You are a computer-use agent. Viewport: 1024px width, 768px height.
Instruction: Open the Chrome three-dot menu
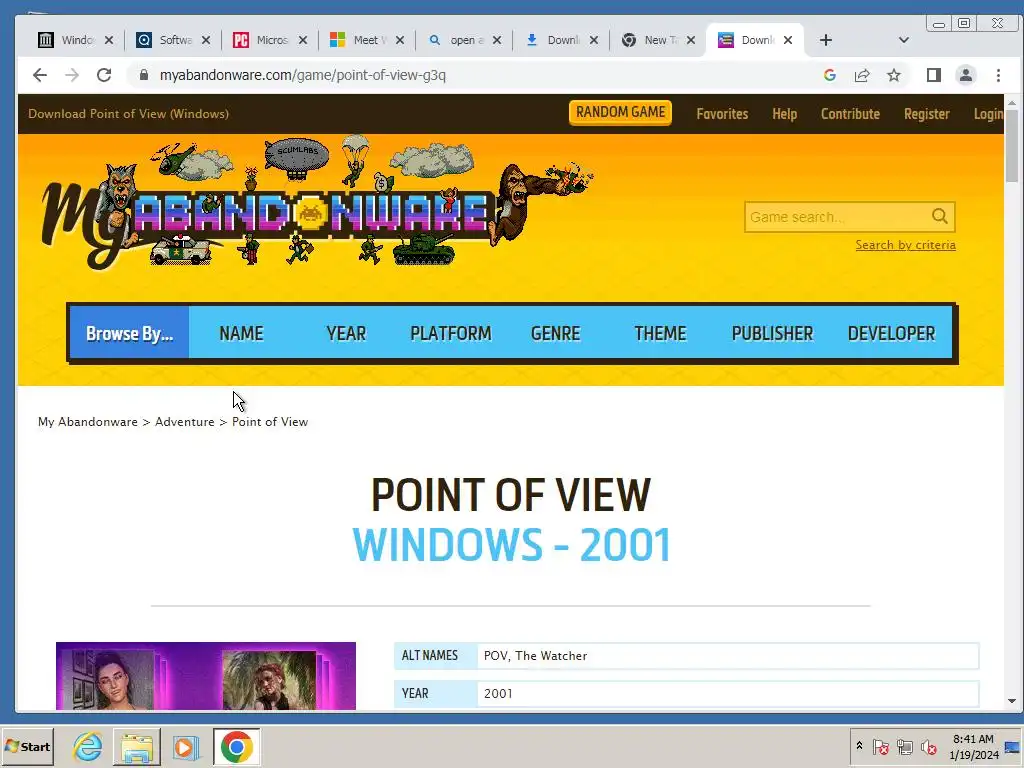point(999,75)
